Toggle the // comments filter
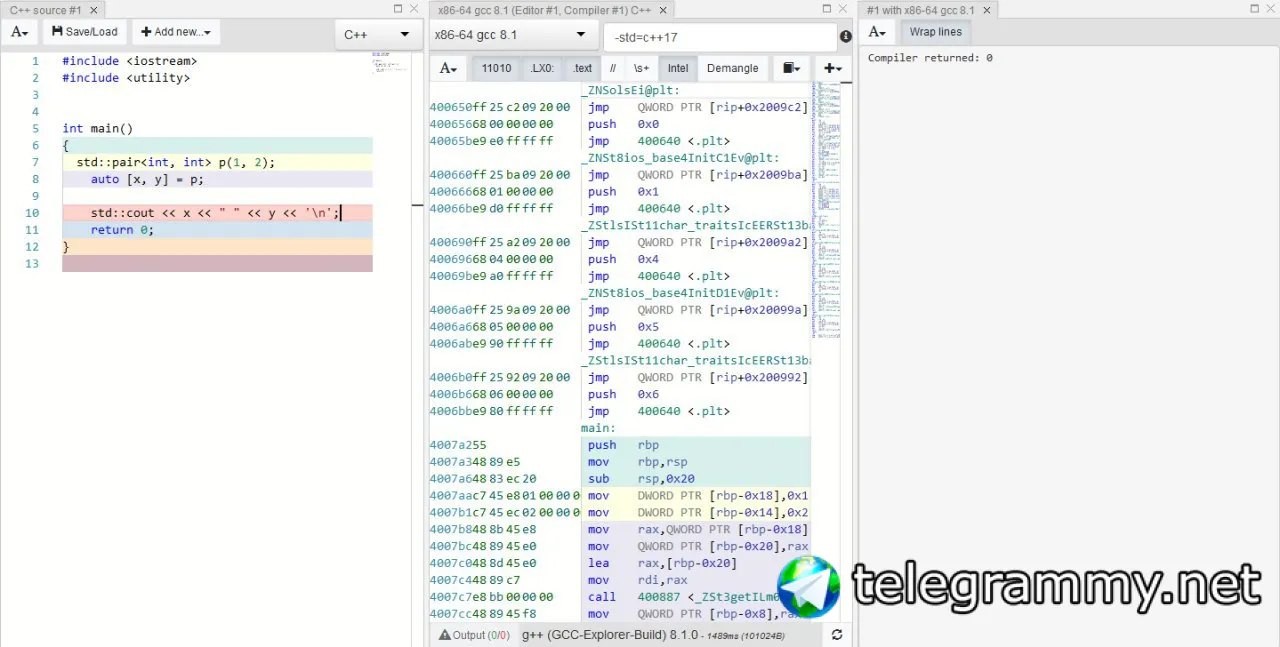1280x647 pixels. pos(613,68)
